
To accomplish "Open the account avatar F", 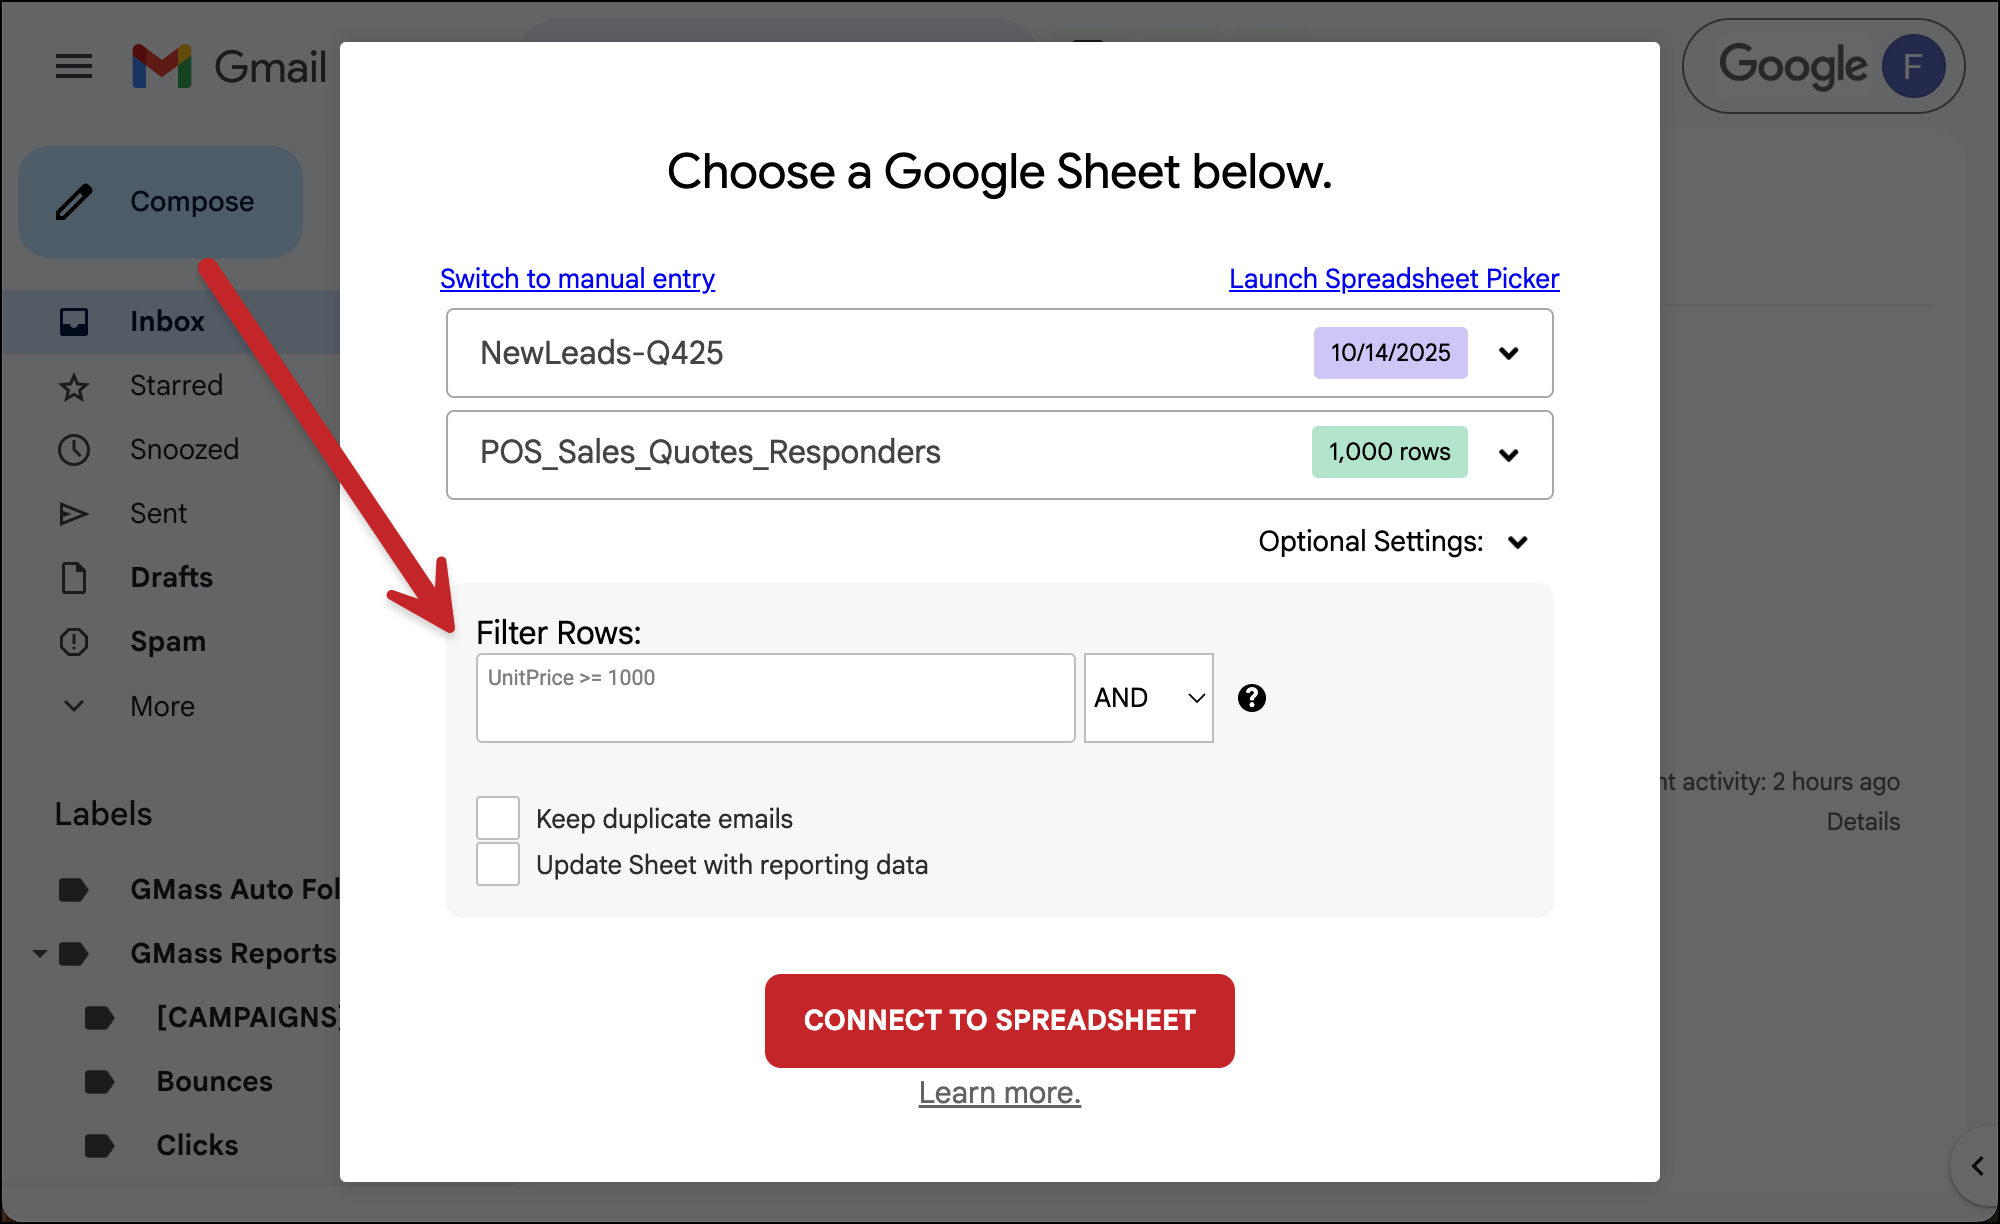I will point(1912,67).
